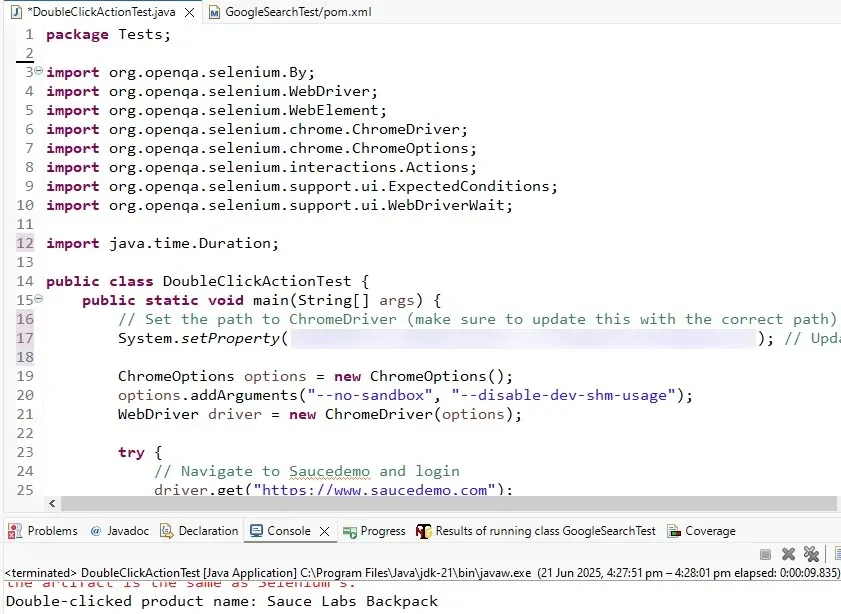
Task: Click the "--disable-dev-shm-usage" string argument
Action: point(563,395)
